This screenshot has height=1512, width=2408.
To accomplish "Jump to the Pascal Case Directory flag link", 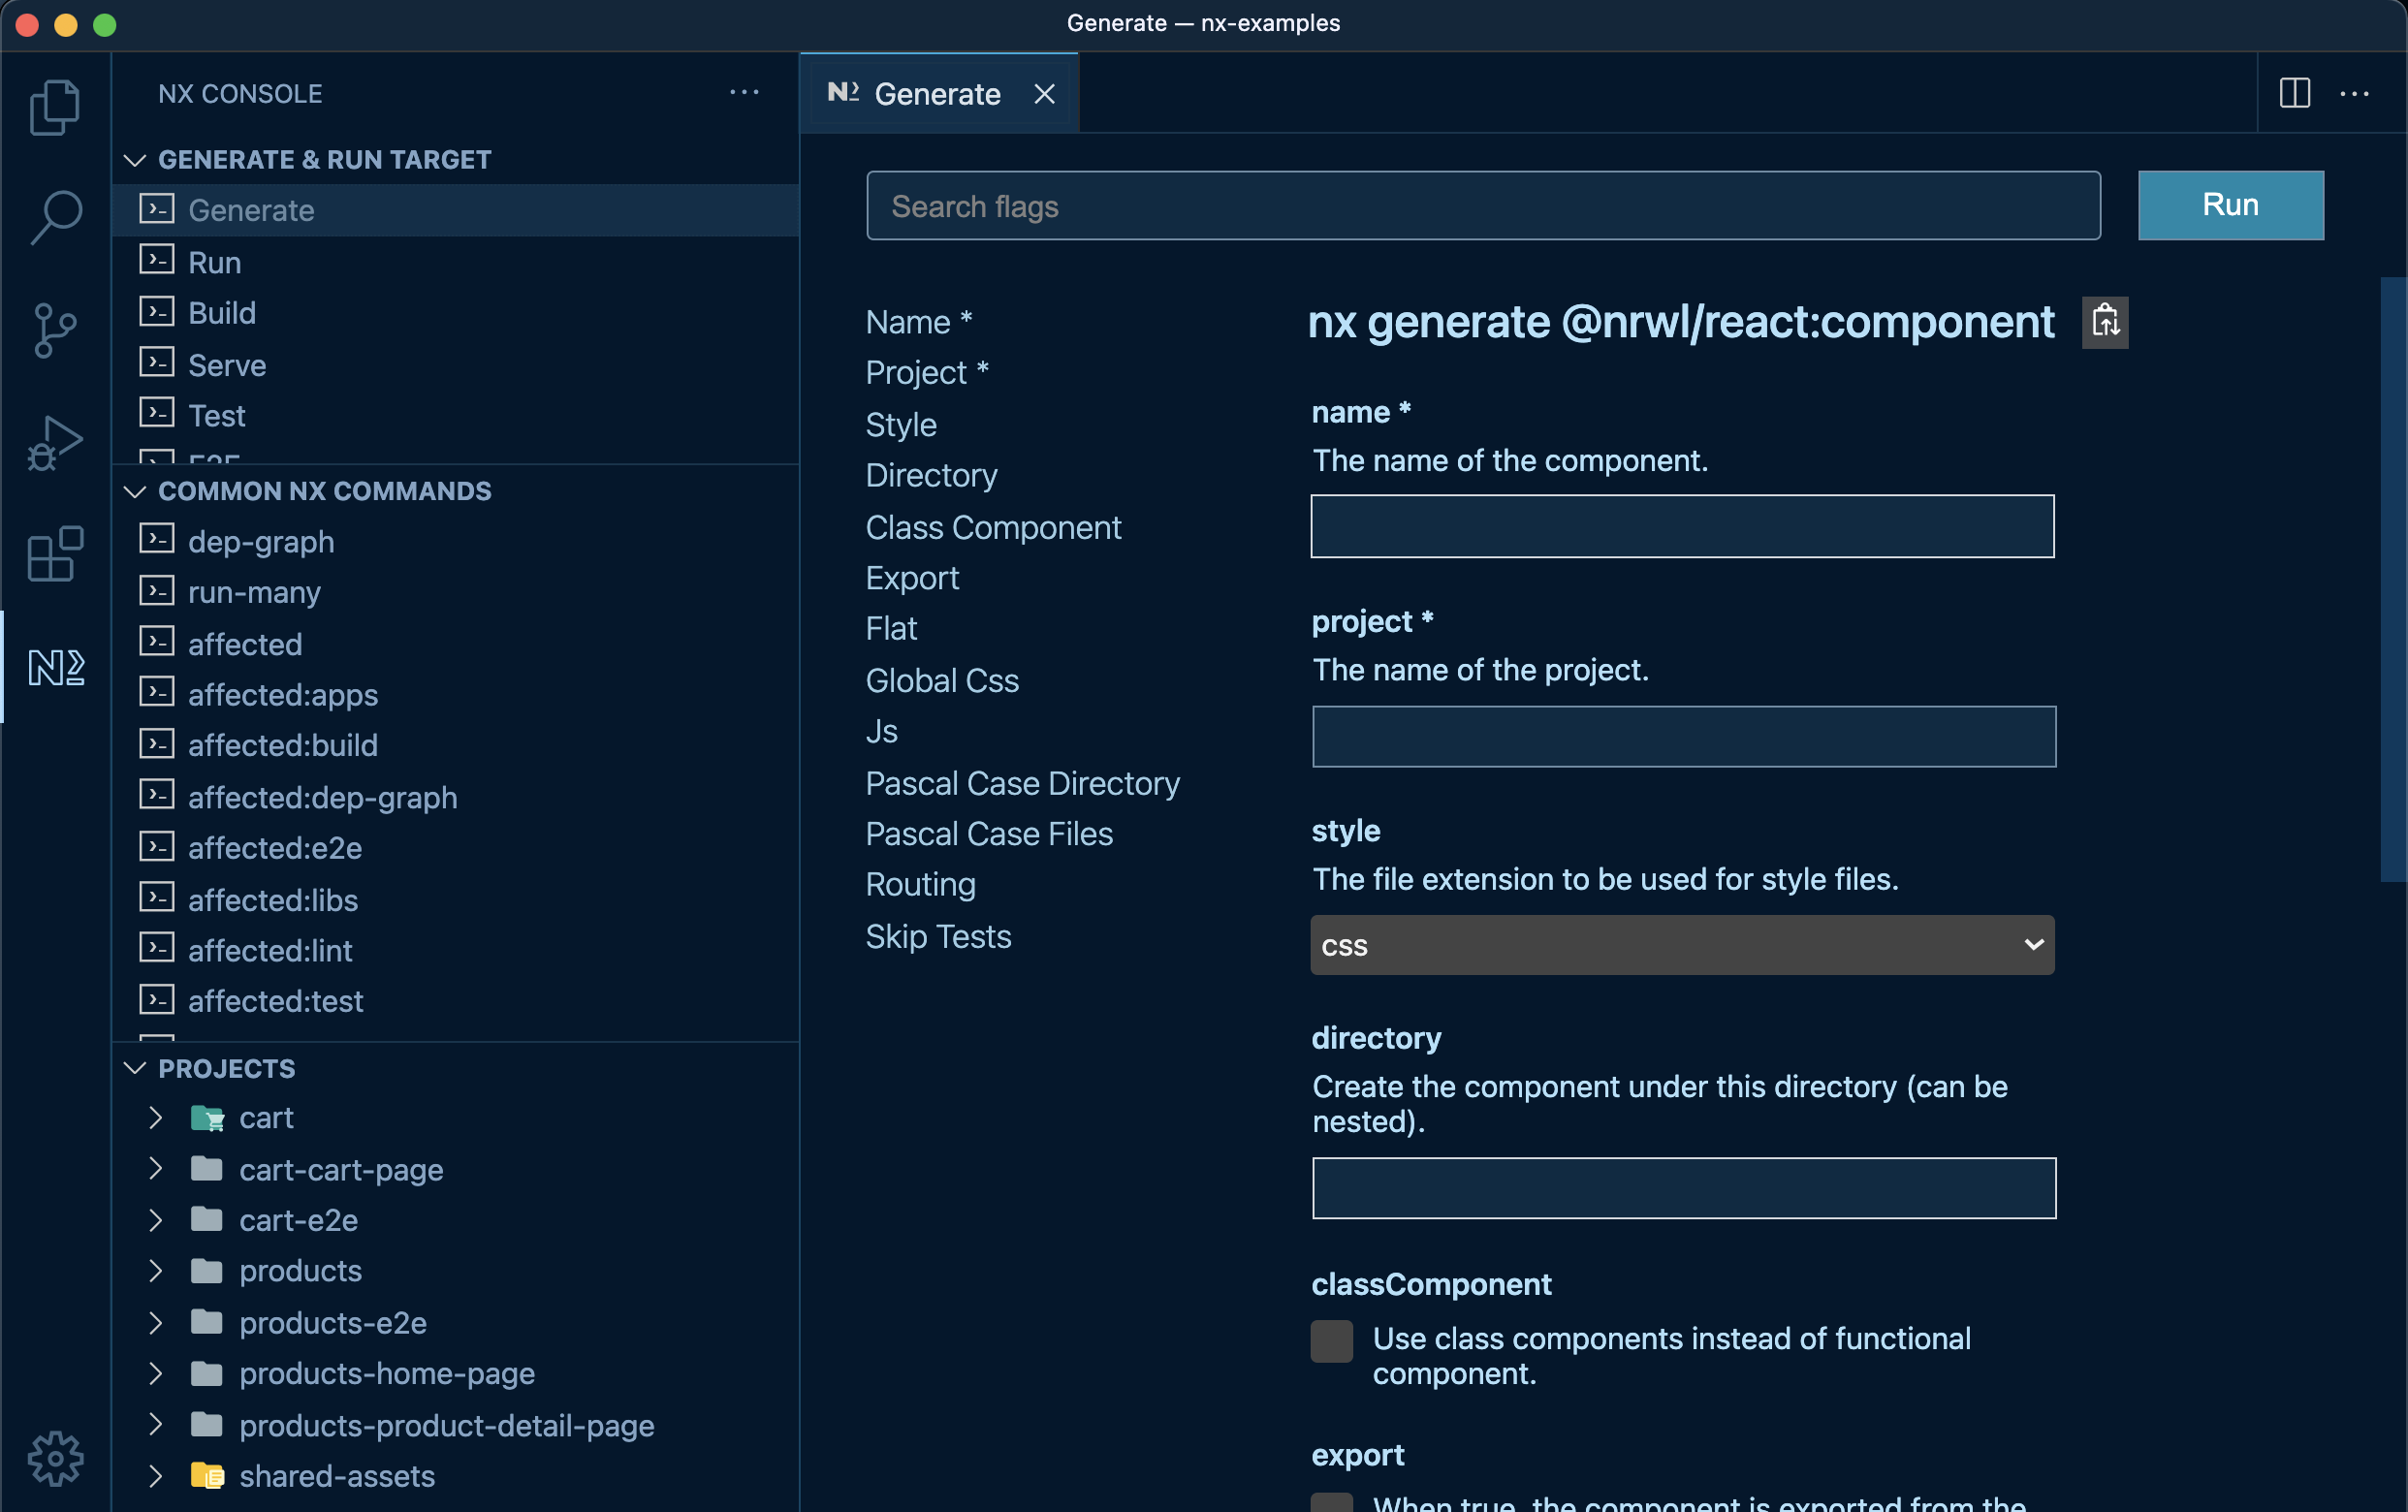I will 1022,783.
